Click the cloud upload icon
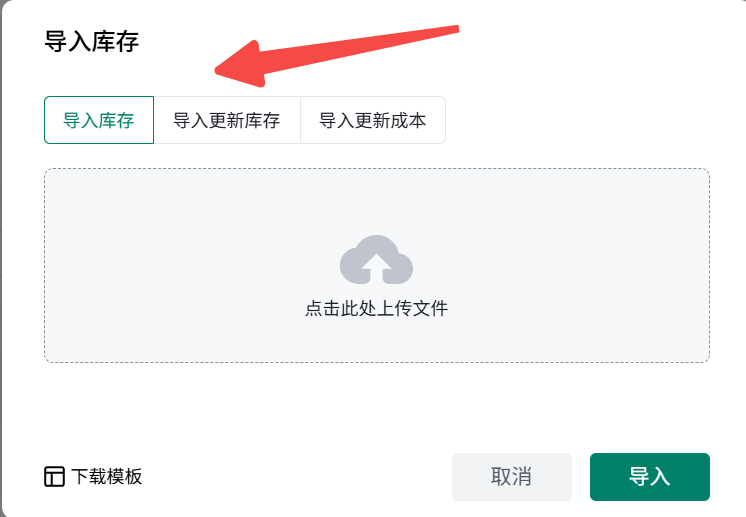 click(376, 259)
